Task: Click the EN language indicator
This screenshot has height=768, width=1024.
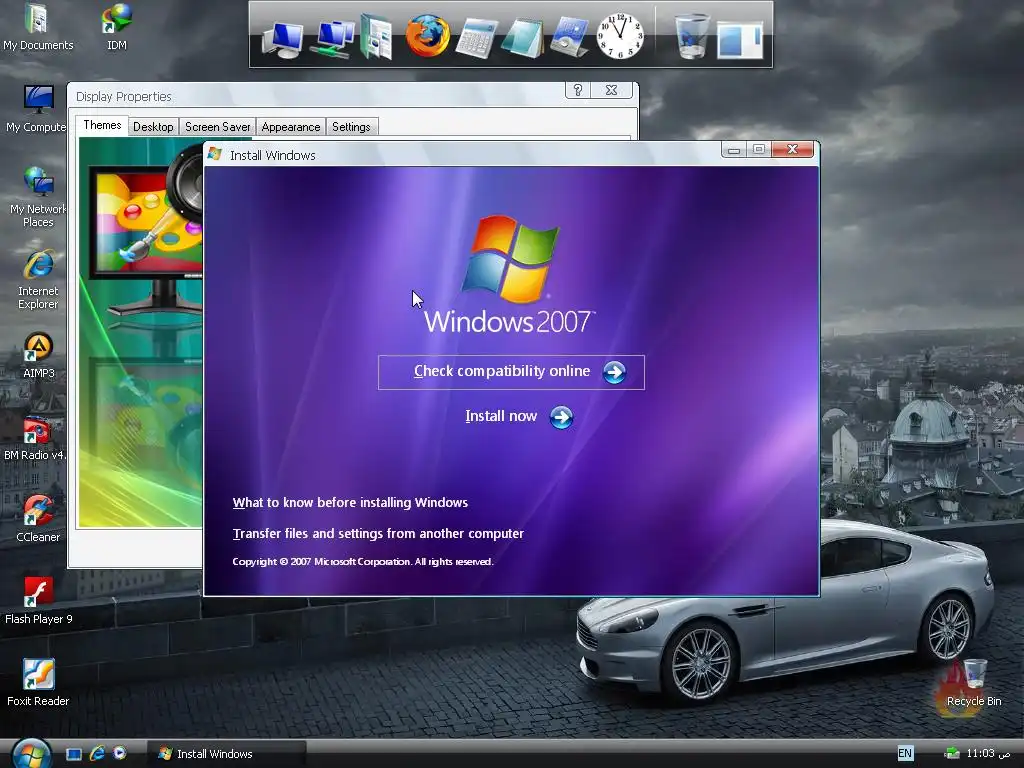Action: pos(905,753)
